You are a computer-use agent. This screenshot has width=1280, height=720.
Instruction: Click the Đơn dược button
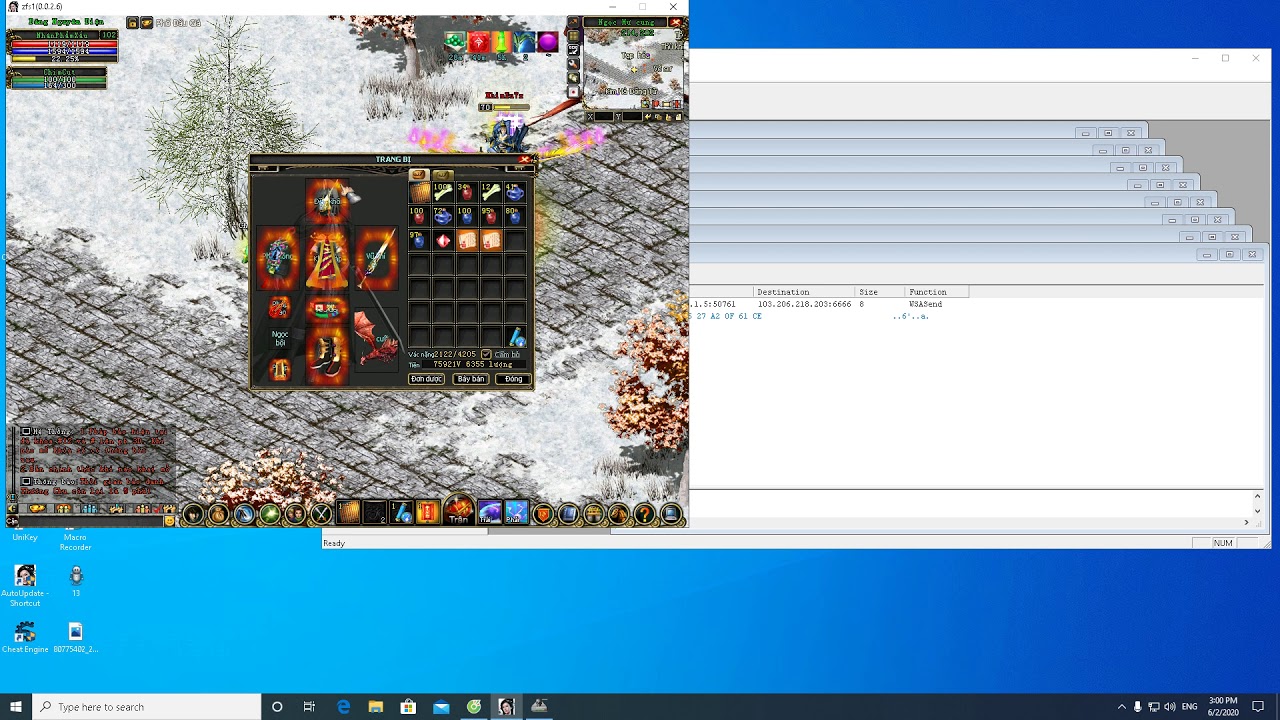(x=426, y=379)
